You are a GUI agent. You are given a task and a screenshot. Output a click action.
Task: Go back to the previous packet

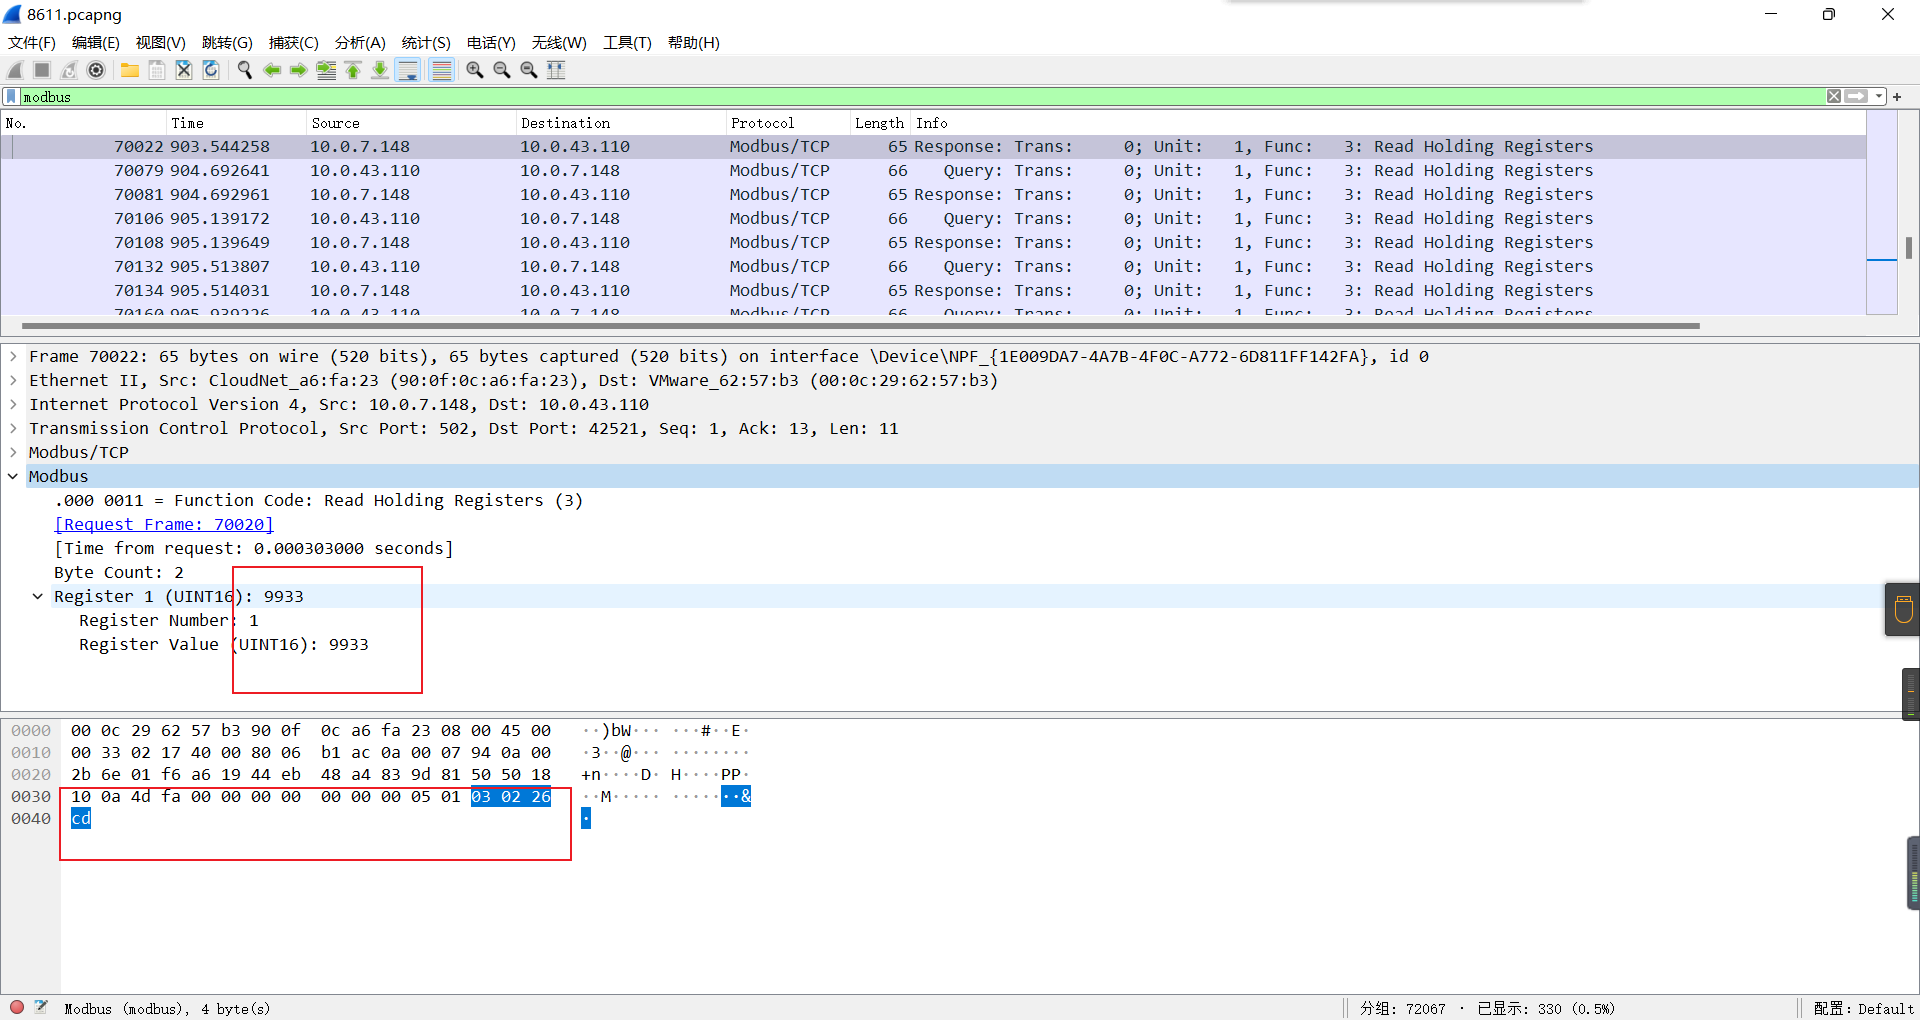click(x=272, y=70)
